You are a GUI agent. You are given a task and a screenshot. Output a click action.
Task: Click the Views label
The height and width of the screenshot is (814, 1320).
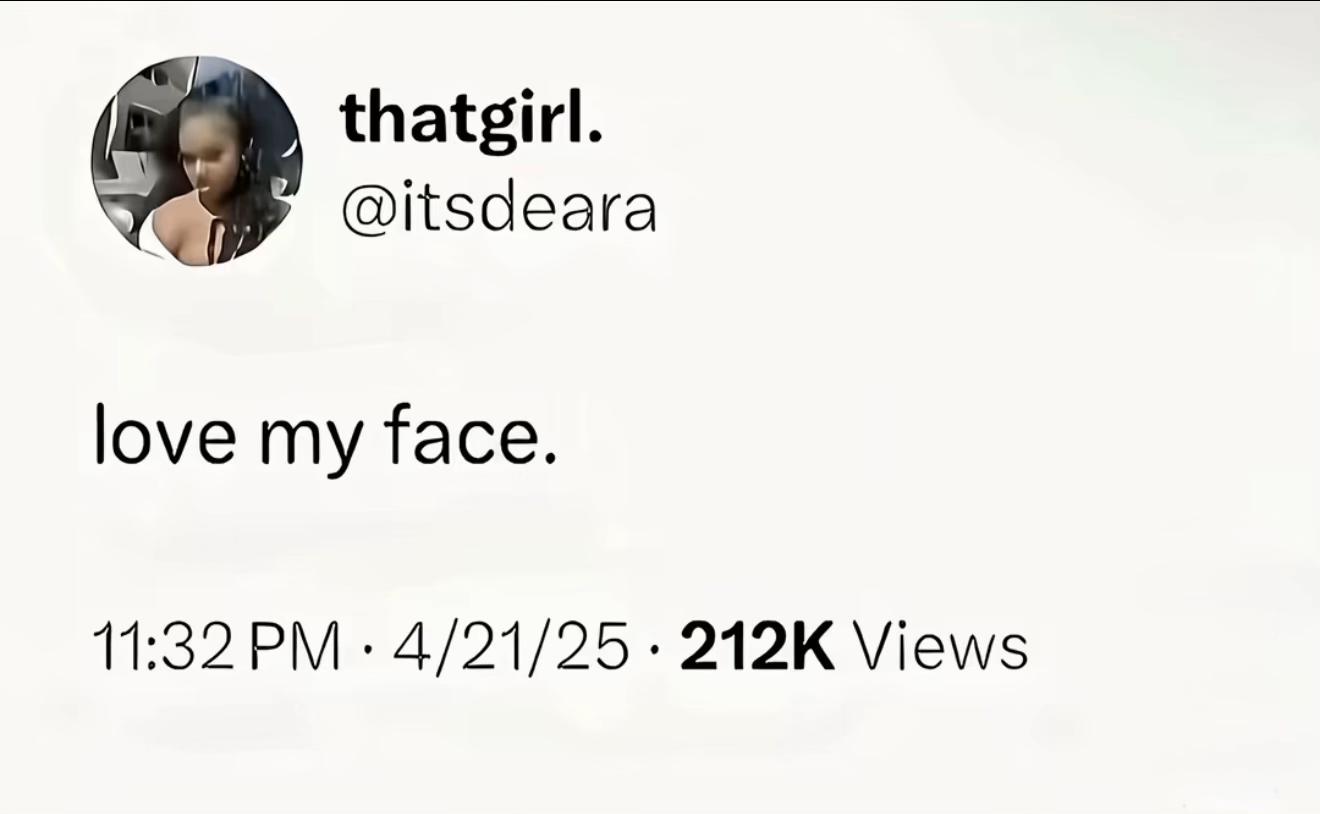(939, 647)
